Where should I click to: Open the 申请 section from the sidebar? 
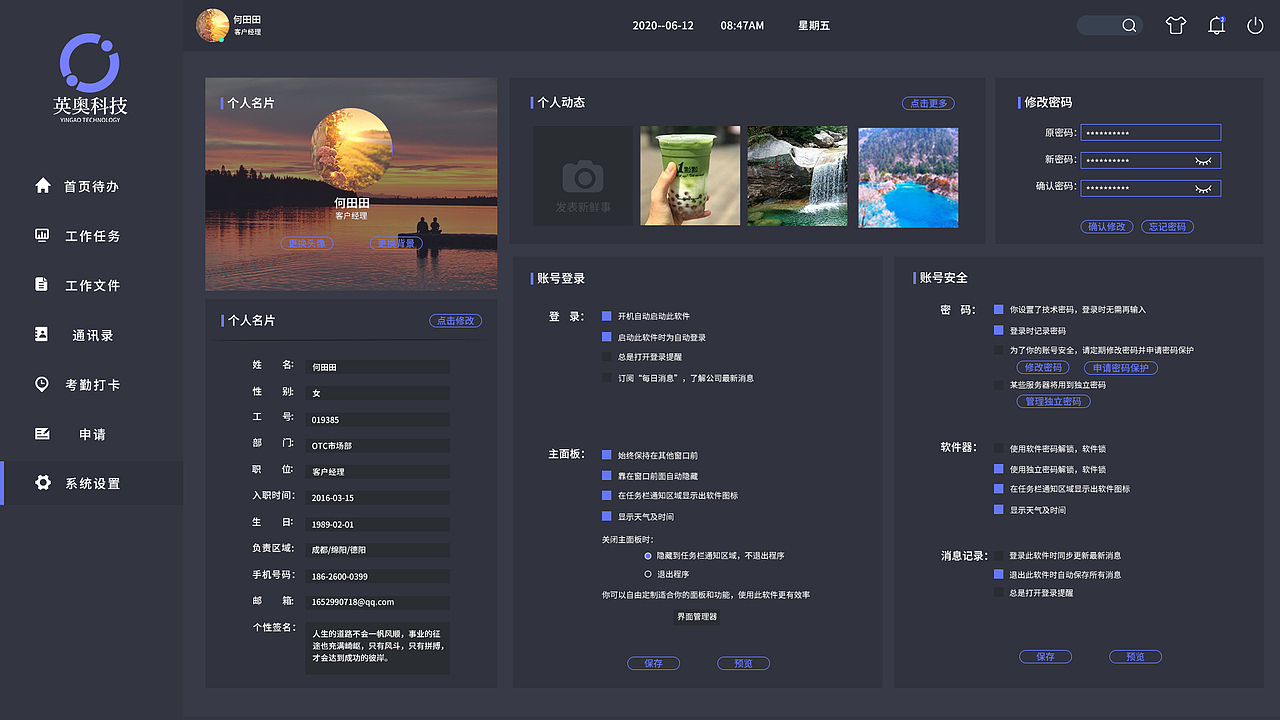tap(42, 433)
